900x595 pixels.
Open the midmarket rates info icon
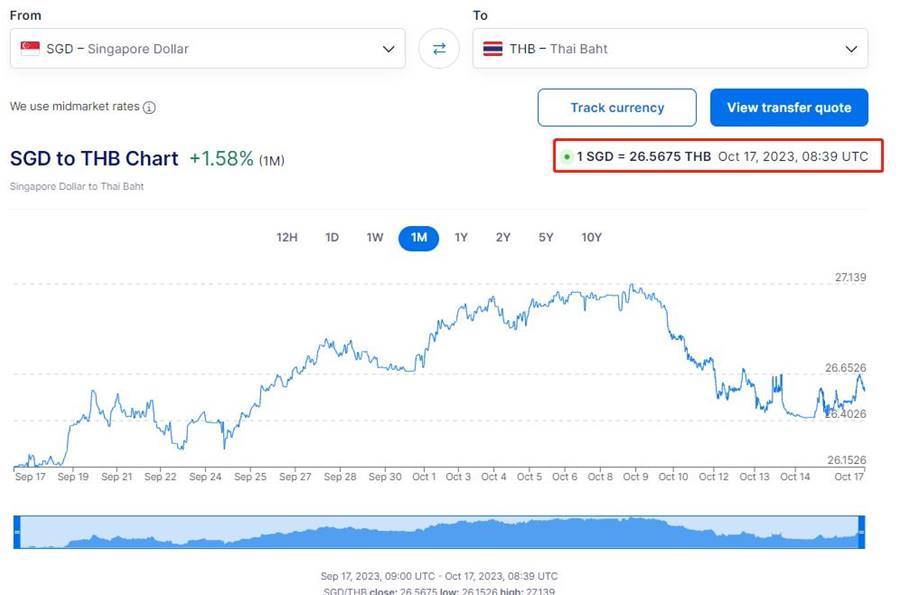(149, 107)
